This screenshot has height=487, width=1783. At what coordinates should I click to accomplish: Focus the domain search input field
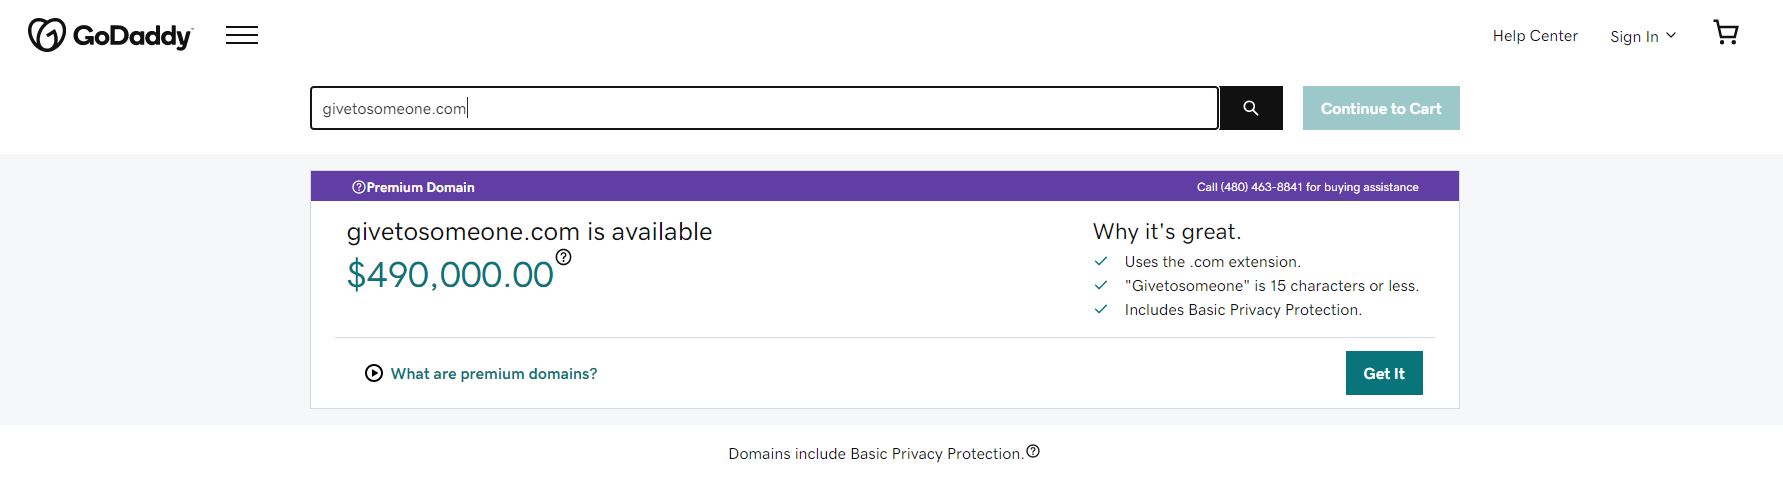click(x=764, y=108)
